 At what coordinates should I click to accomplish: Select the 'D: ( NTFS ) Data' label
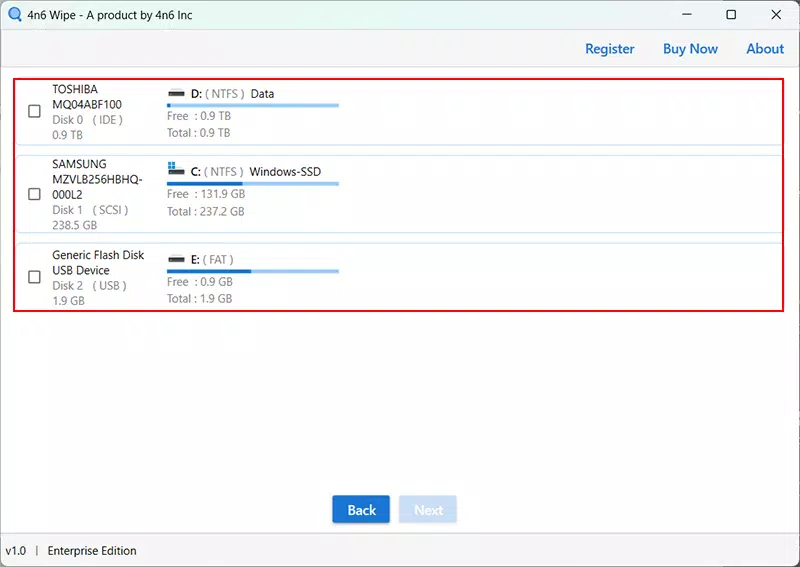(232, 94)
